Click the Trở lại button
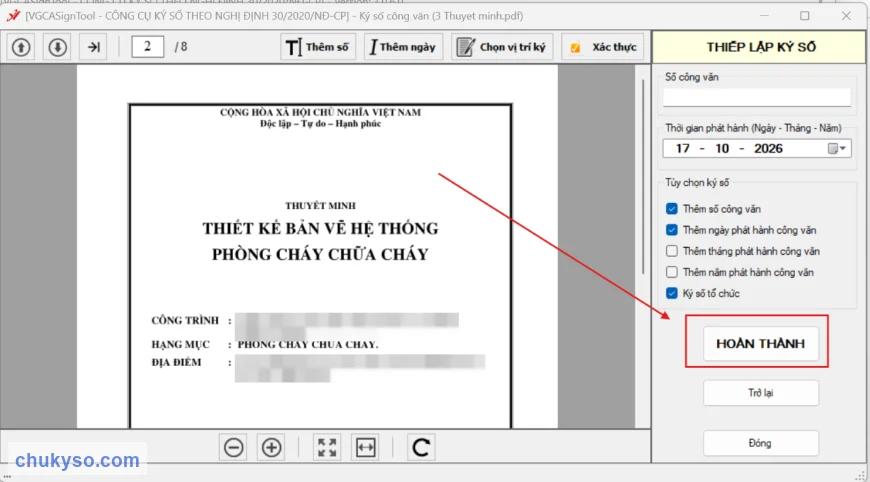This screenshot has height=482, width=870. (761, 393)
